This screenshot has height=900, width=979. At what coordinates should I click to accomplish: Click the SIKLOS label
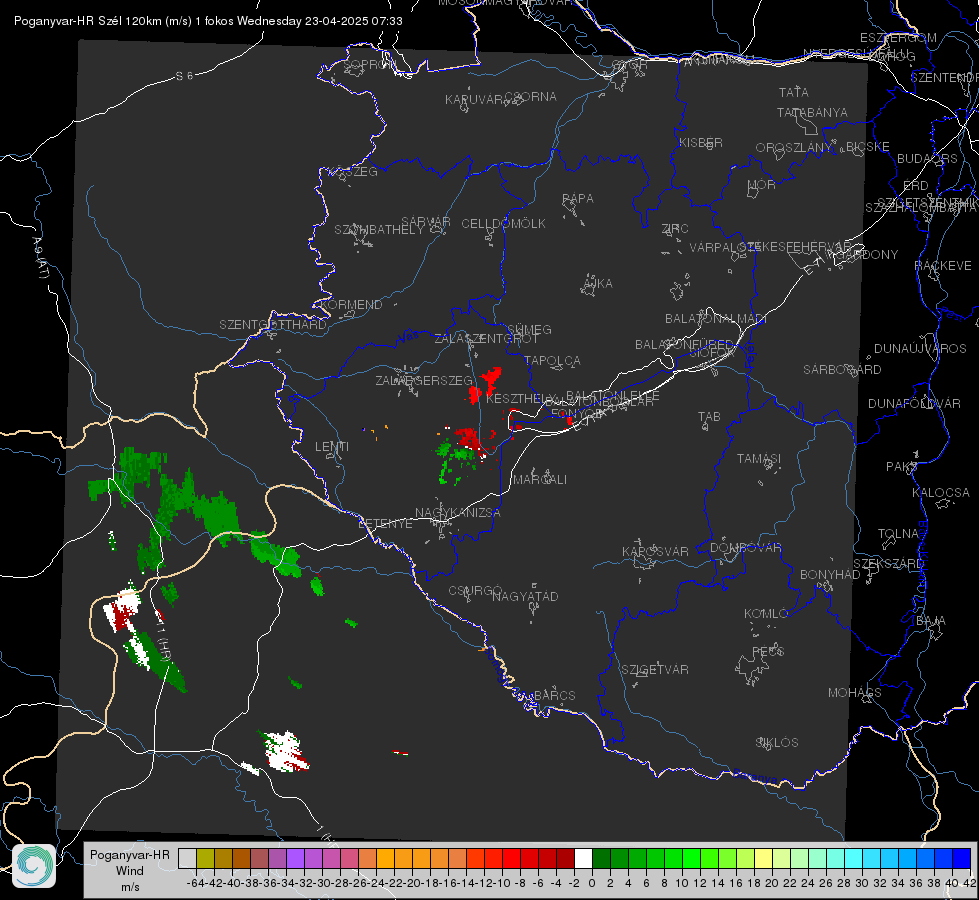[777, 743]
